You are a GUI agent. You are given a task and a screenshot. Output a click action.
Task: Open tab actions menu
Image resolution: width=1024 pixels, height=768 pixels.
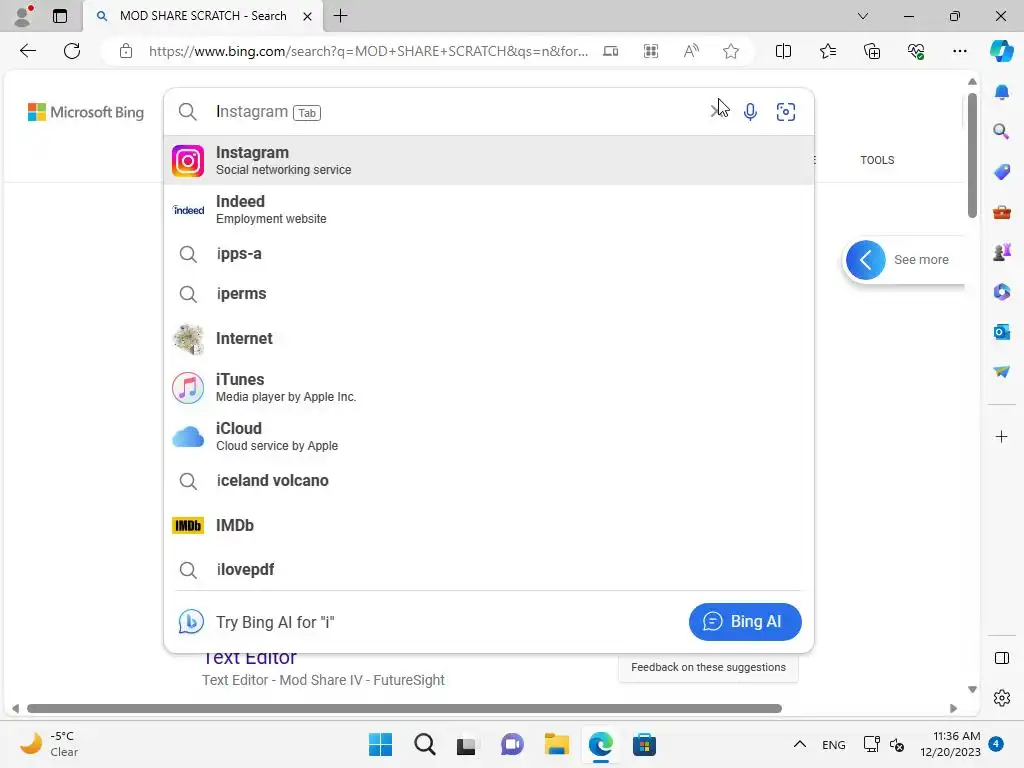click(x=60, y=16)
